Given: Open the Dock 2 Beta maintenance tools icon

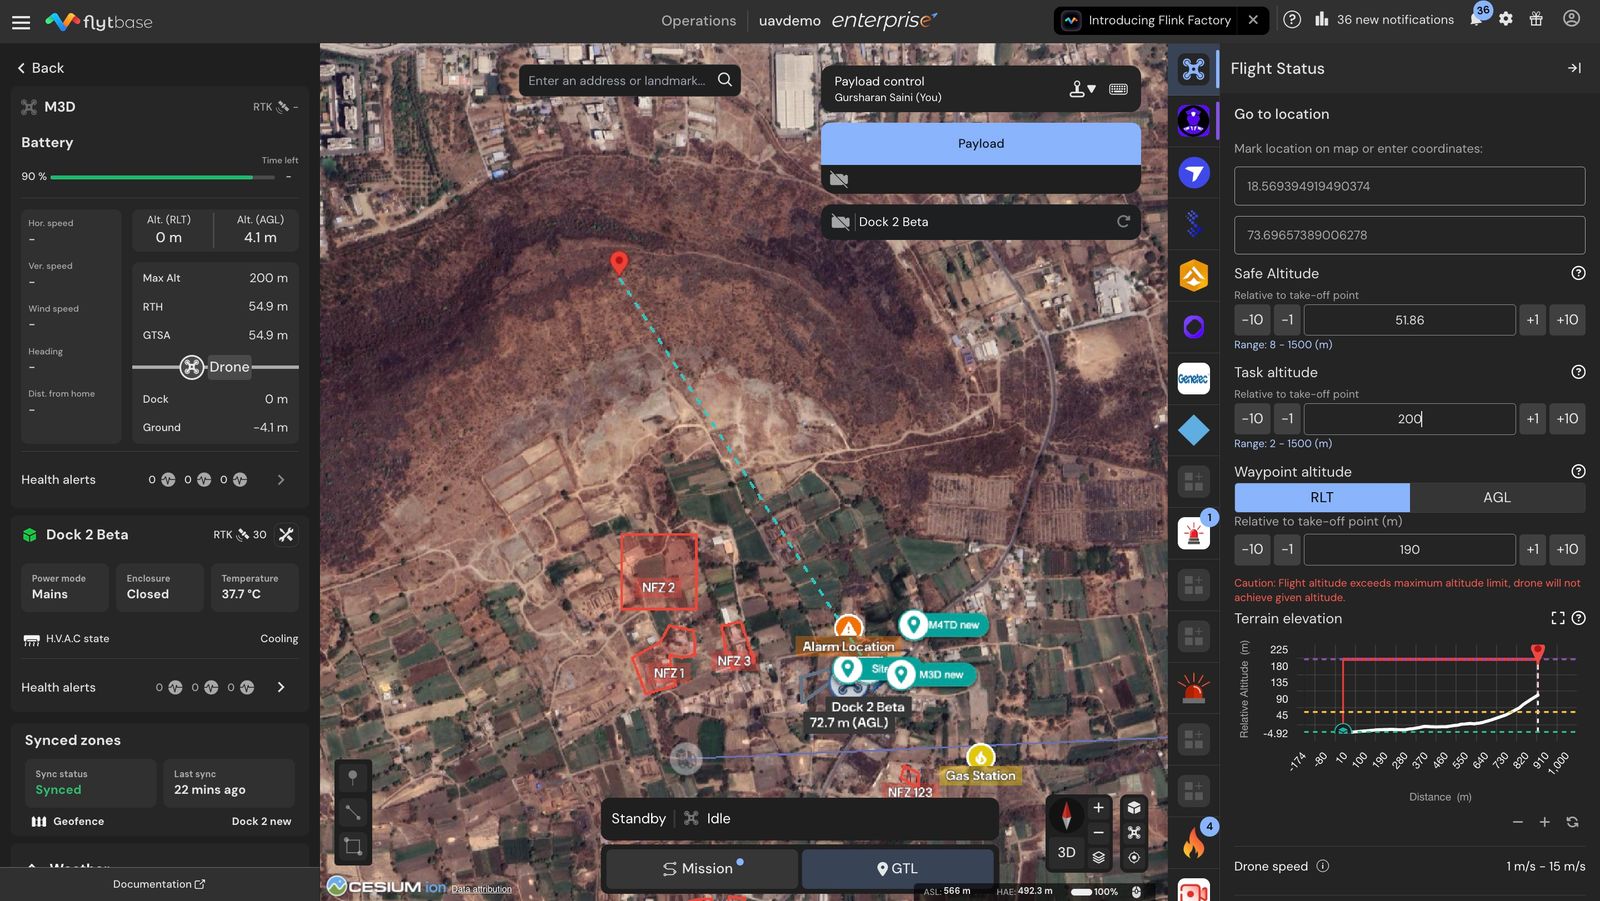Looking at the screenshot, I should [x=286, y=535].
